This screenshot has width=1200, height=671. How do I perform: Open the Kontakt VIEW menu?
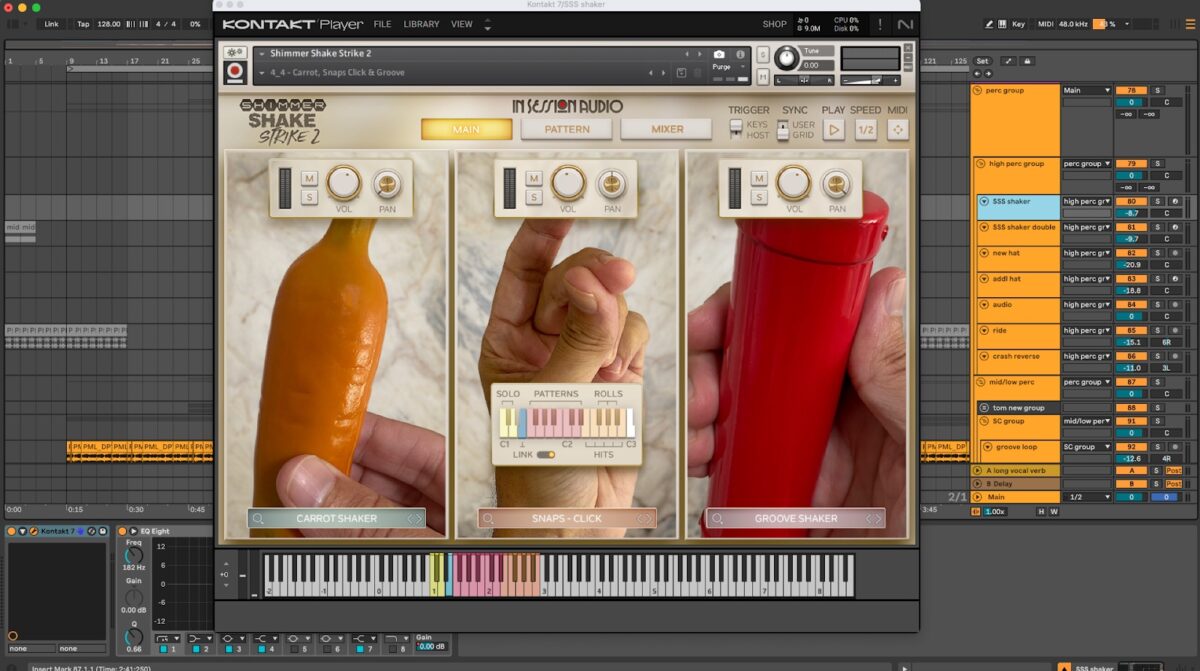point(462,24)
